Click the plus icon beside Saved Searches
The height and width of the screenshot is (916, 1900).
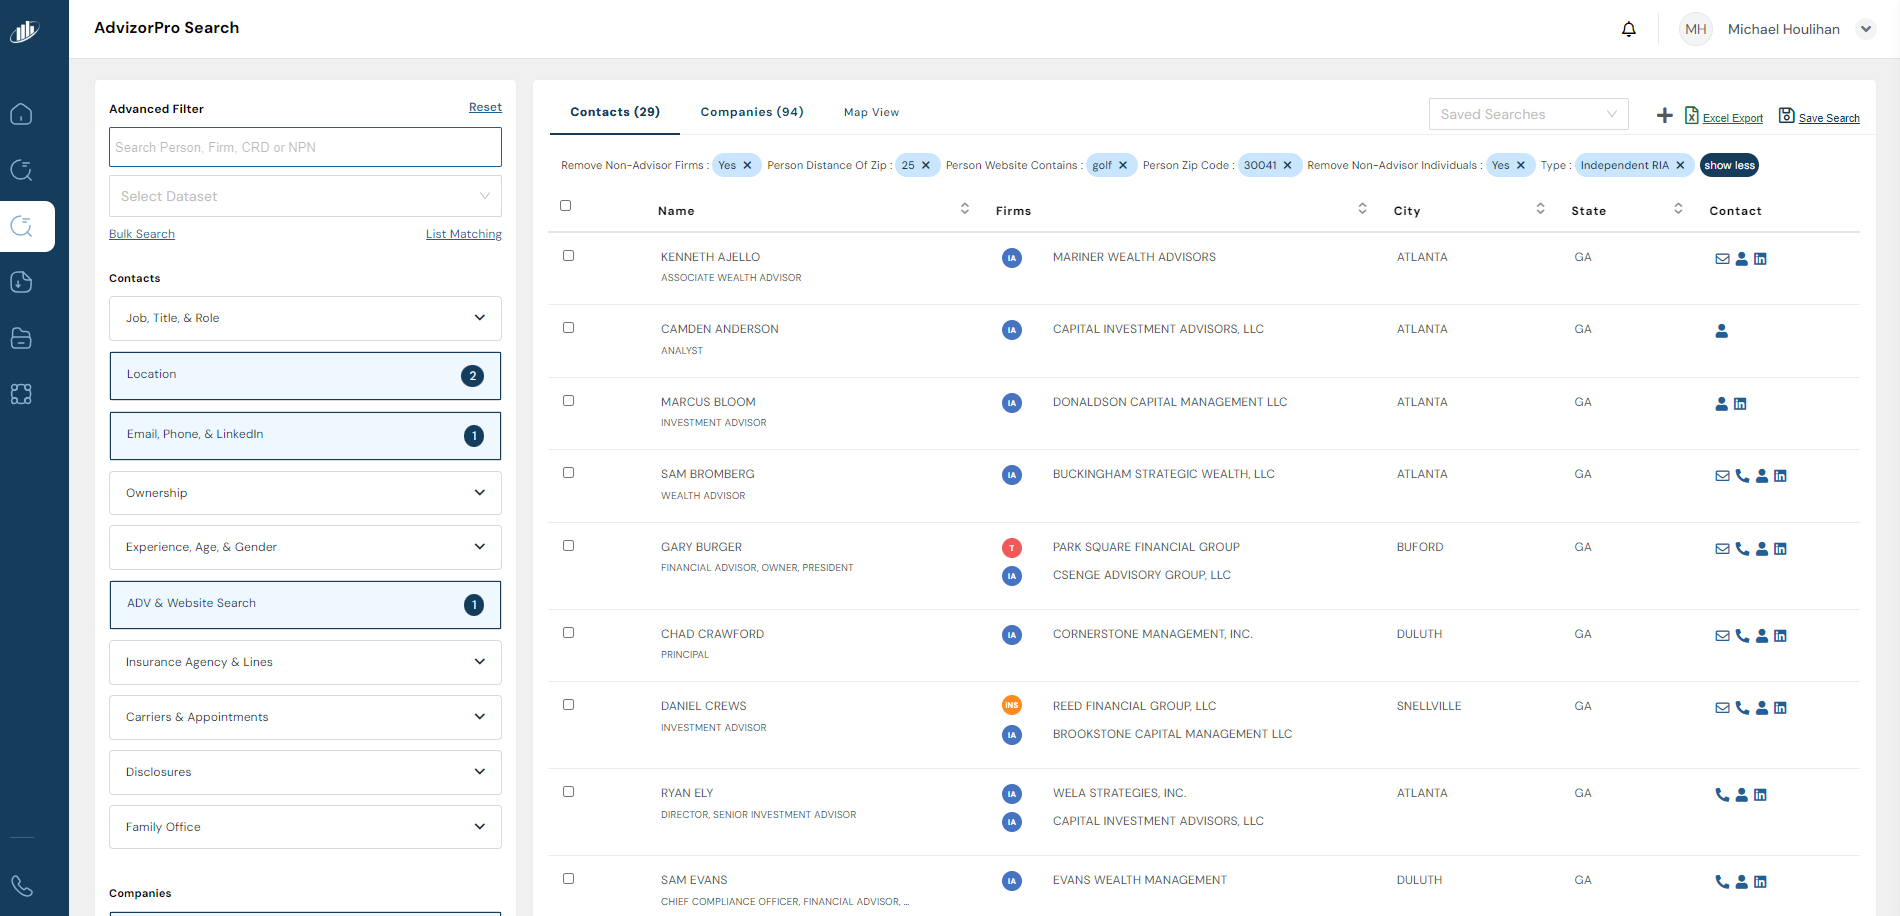(1664, 116)
